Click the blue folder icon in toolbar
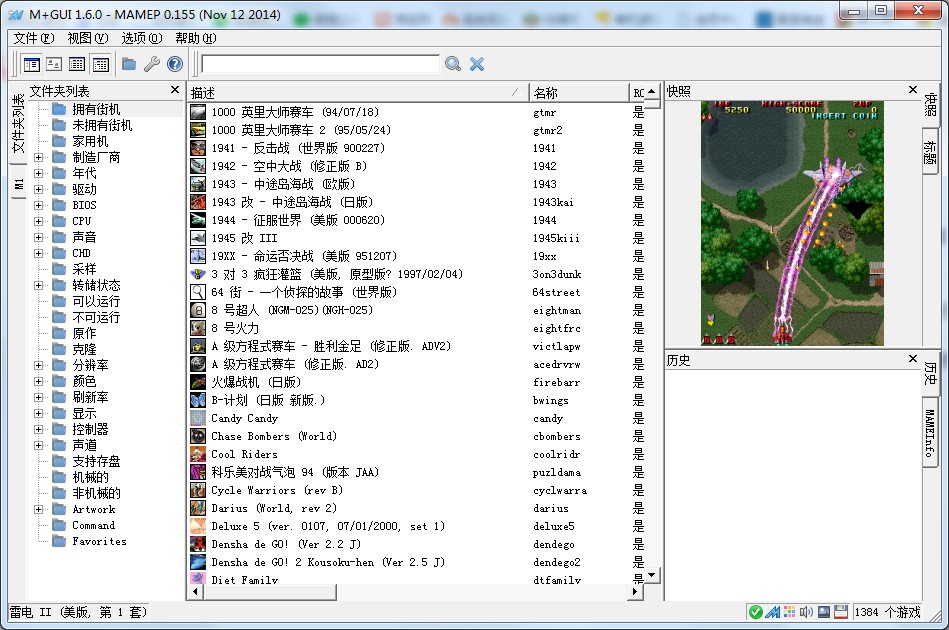 click(x=129, y=64)
